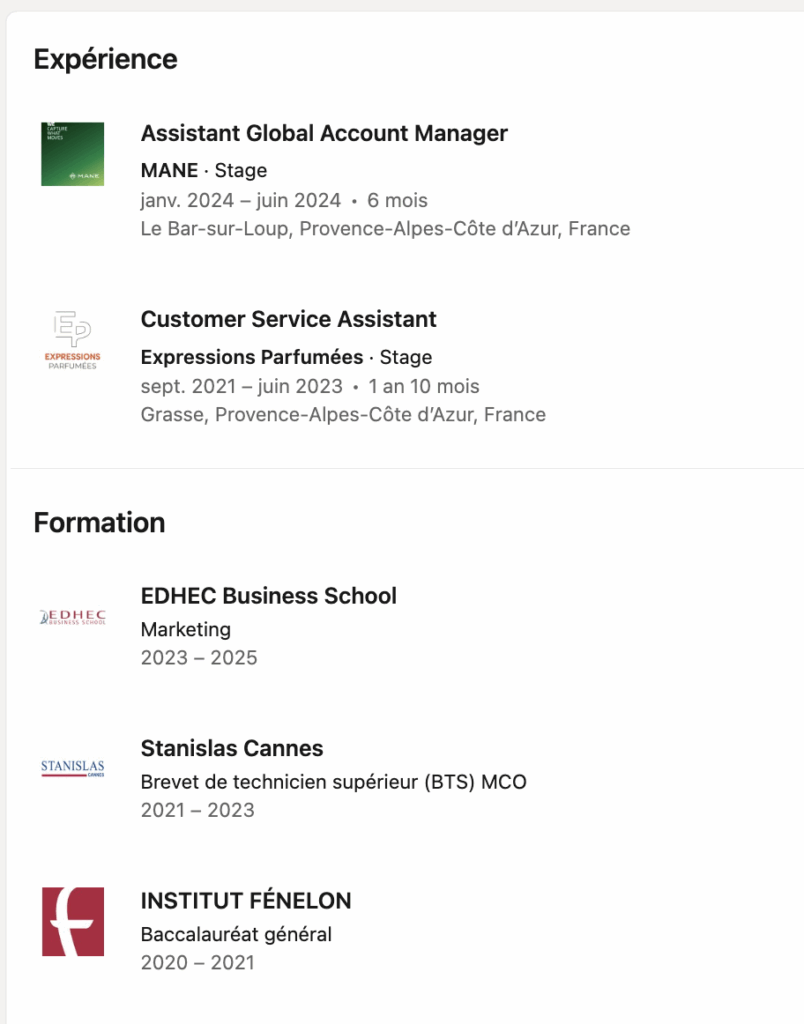Viewport: 804px width, 1024px height.
Task: Open the Stanislas Cannes school page
Action: [231, 748]
